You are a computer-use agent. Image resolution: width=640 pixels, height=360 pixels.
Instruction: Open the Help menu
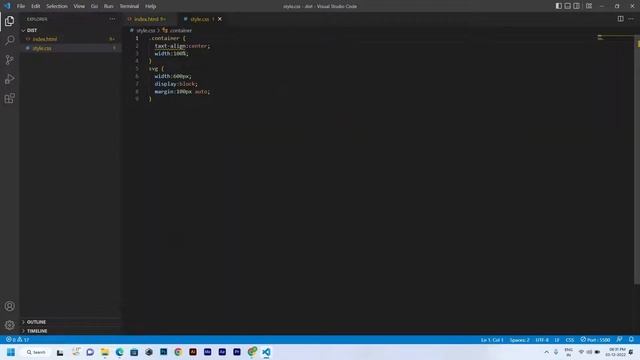tap(151, 6)
